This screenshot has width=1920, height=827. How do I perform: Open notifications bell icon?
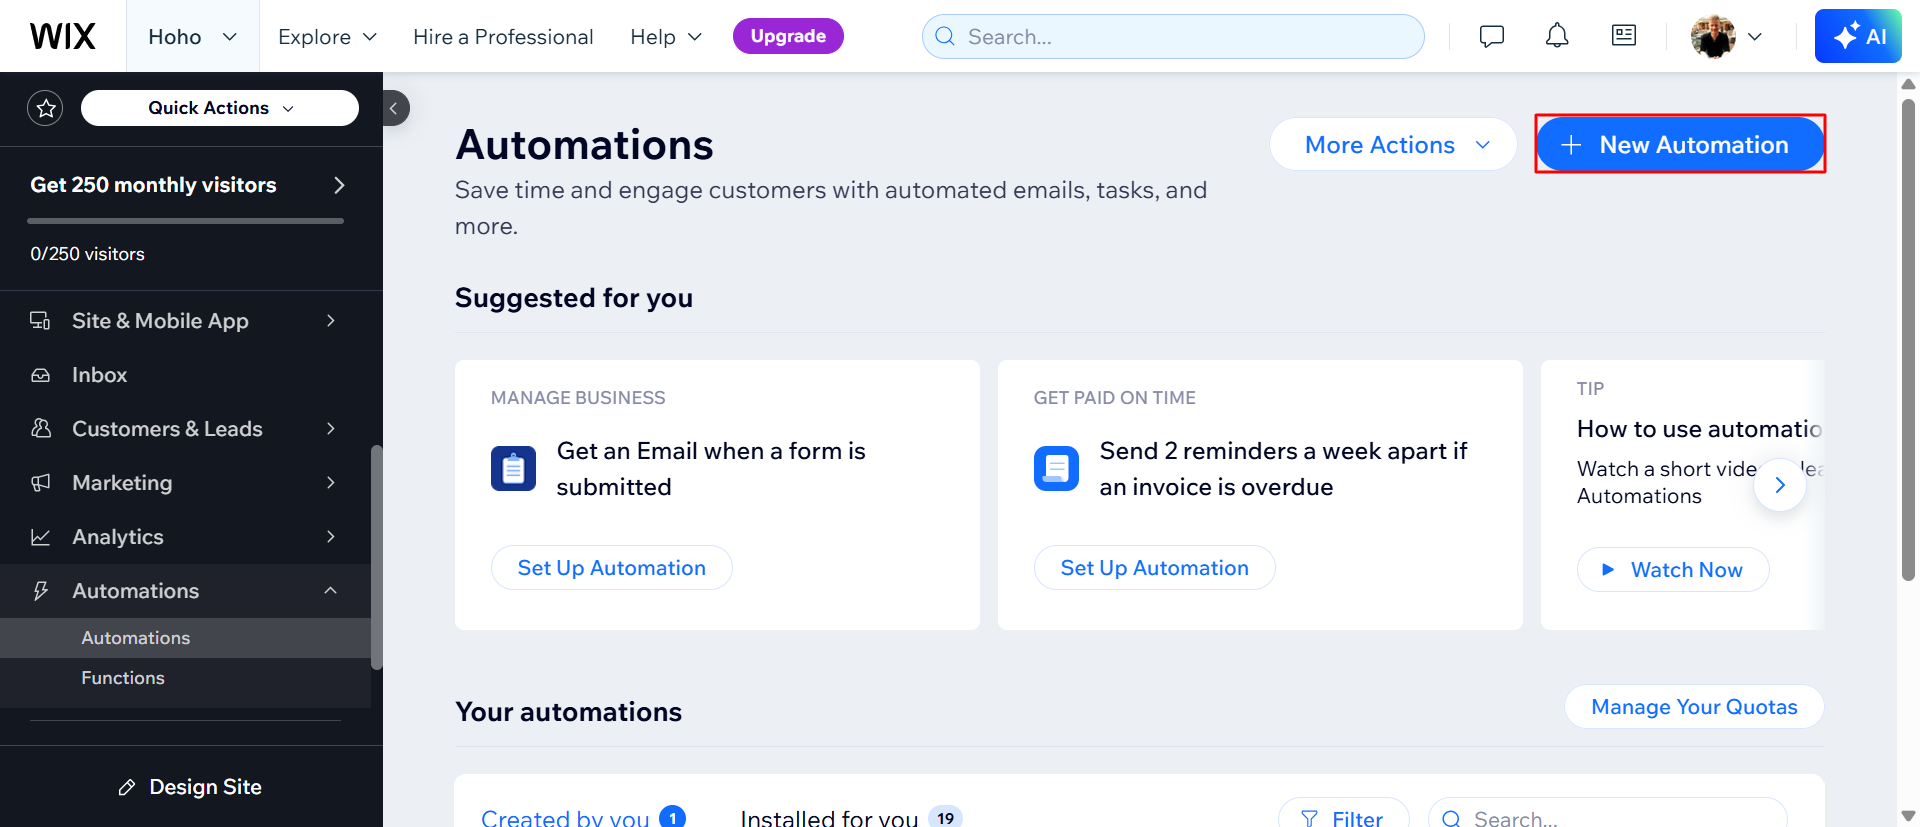1557,36
